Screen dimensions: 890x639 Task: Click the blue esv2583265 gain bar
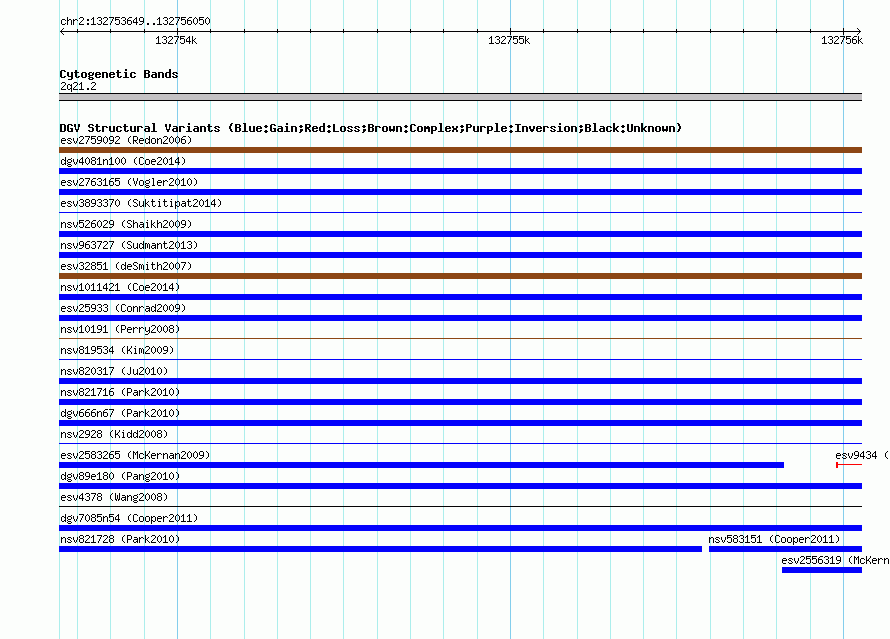click(x=422, y=465)
